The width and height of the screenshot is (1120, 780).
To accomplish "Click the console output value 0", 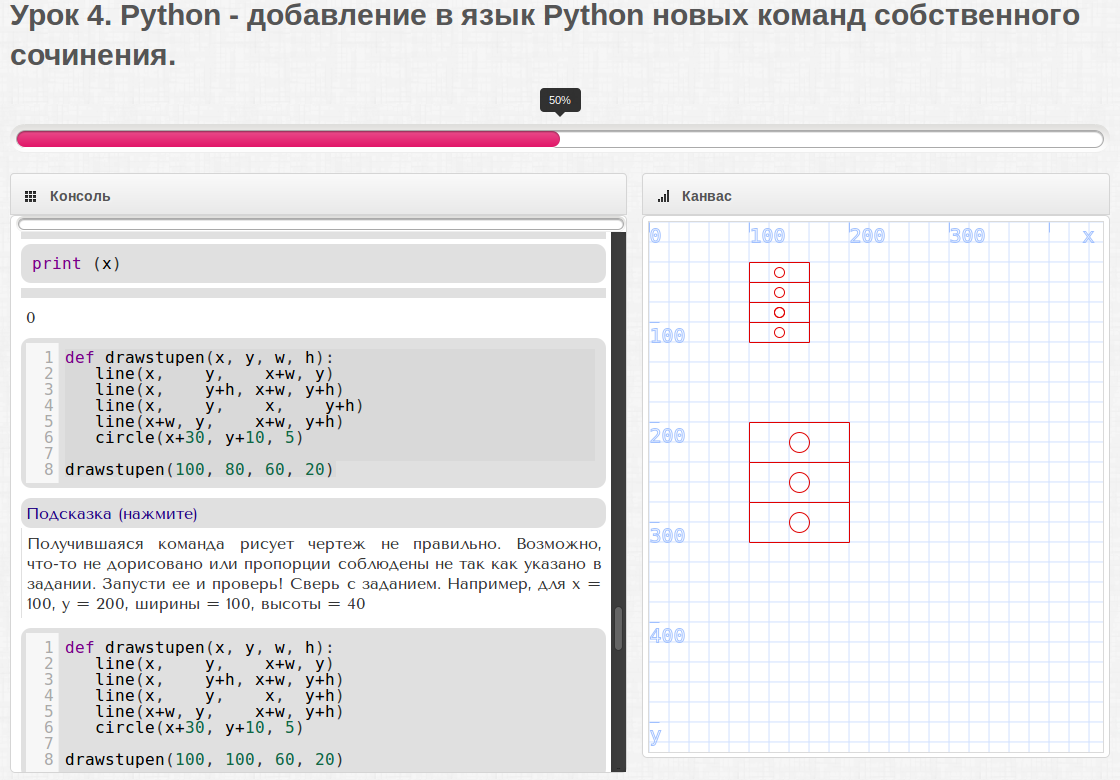I will (x=31, y=318).
